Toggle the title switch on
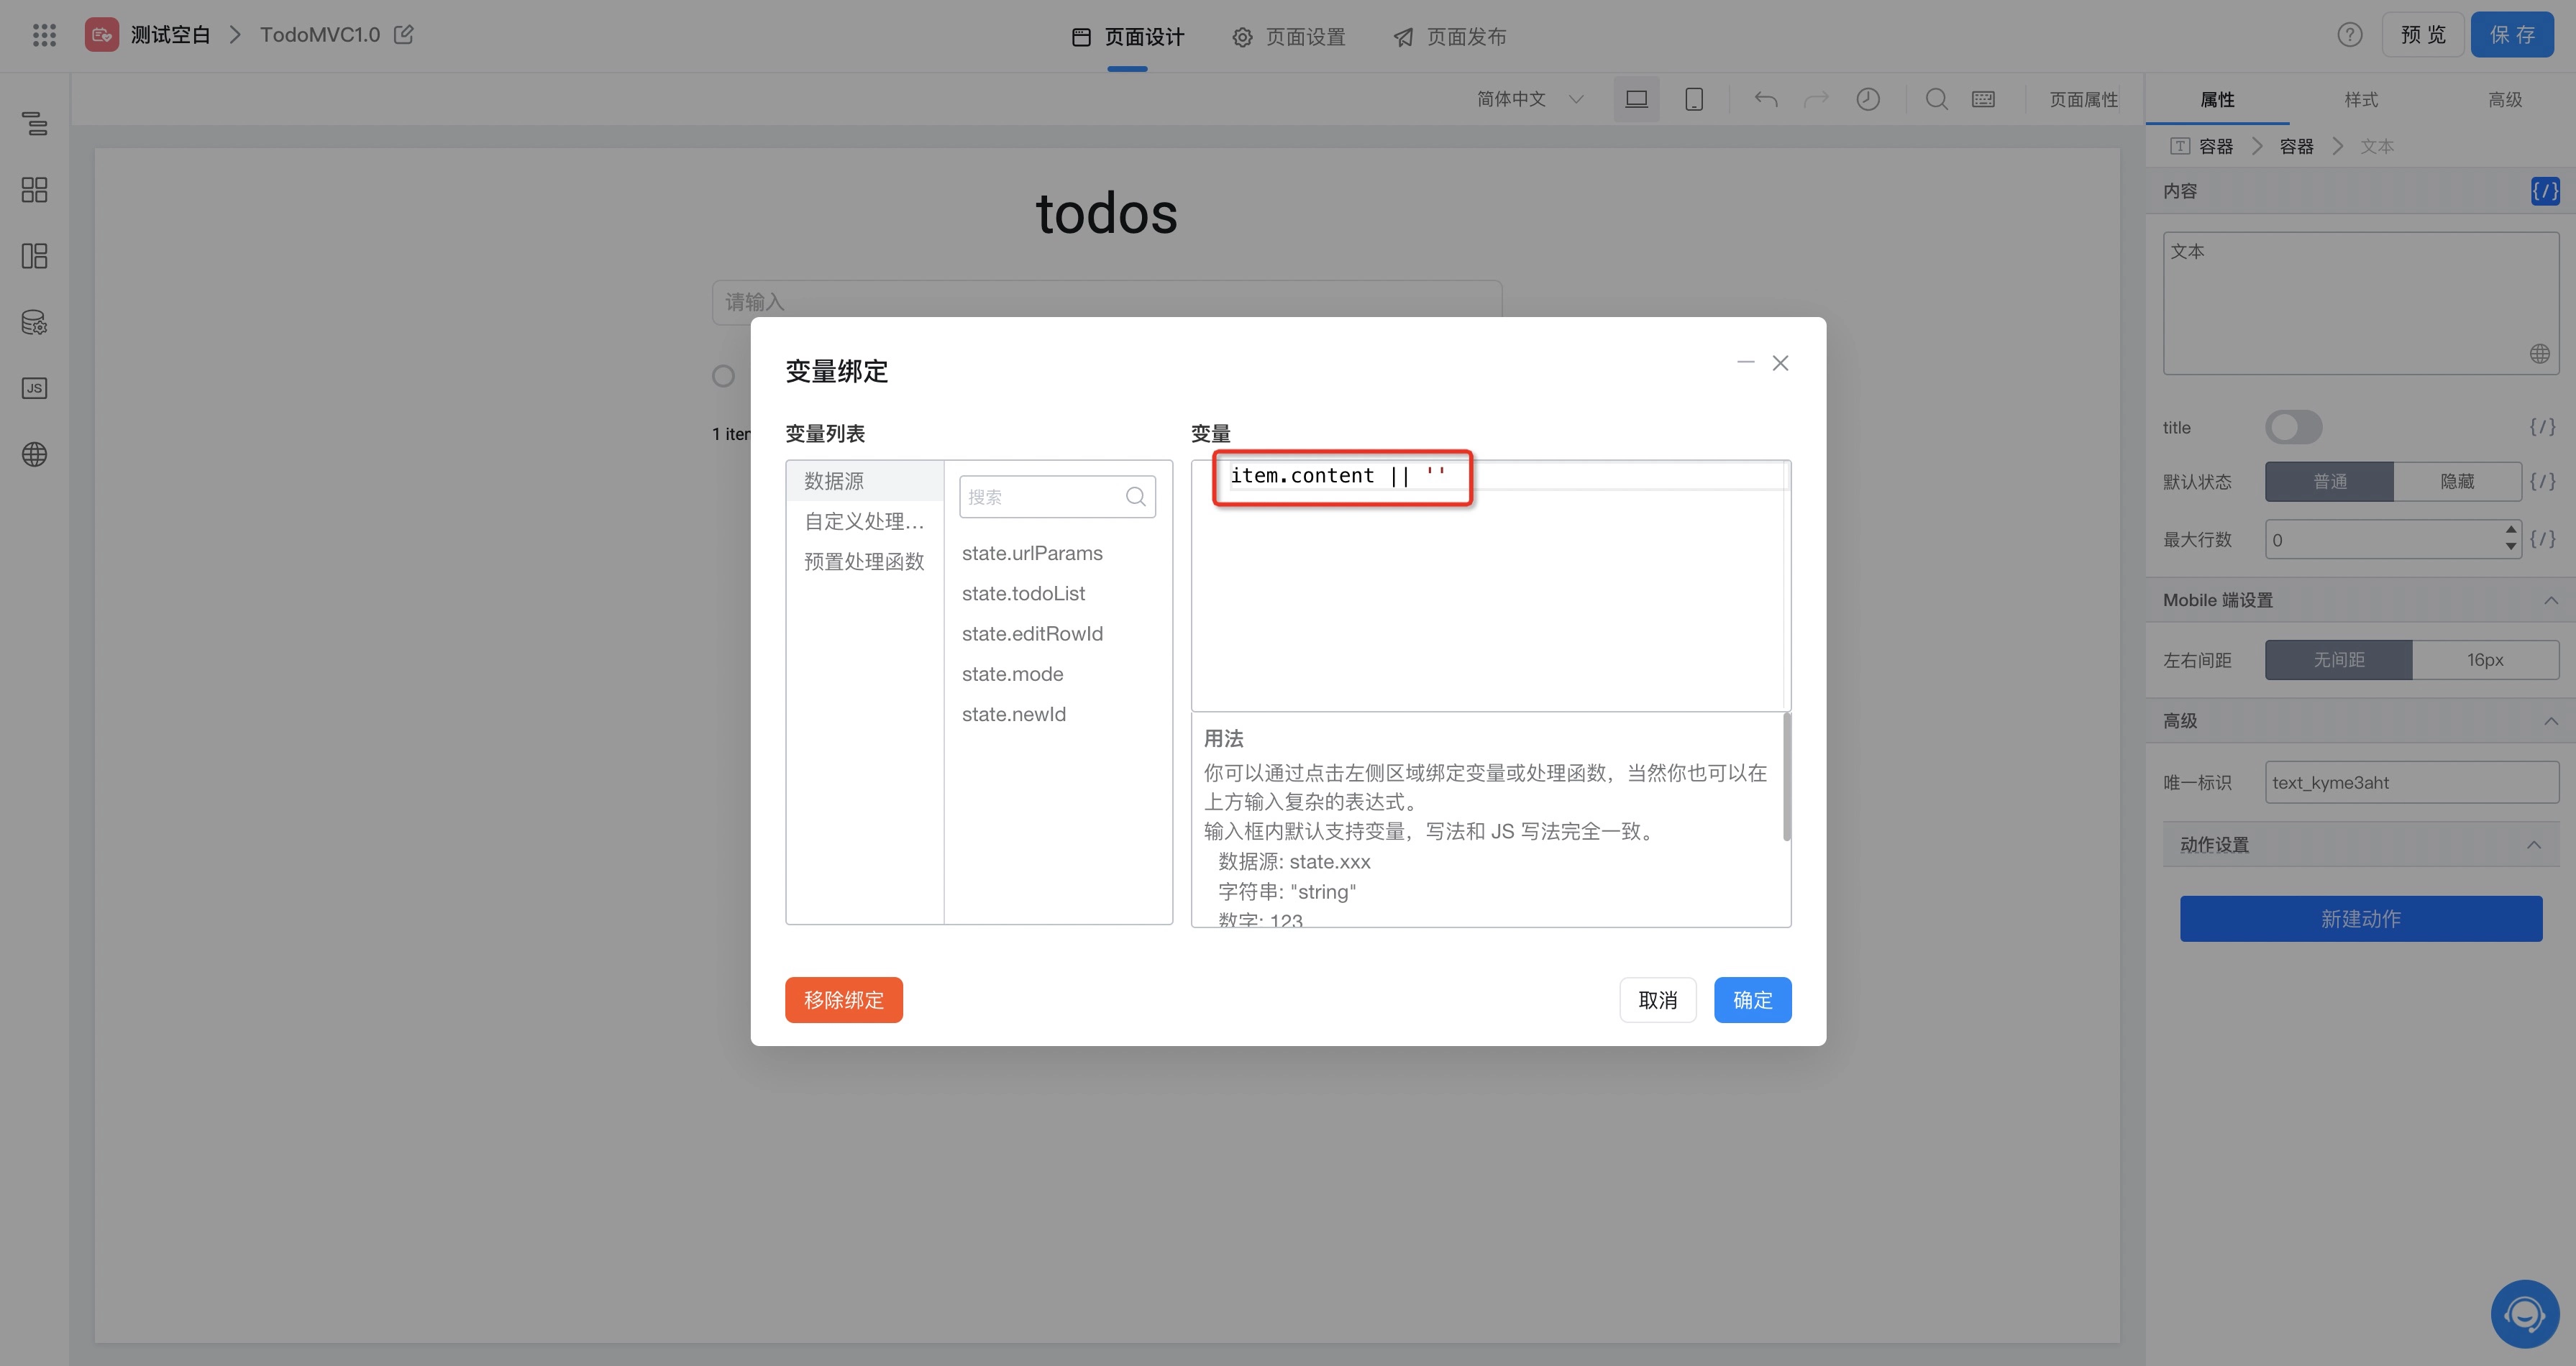The width and height of the screenshot is (2576, 1366). tap(2293, 428)
